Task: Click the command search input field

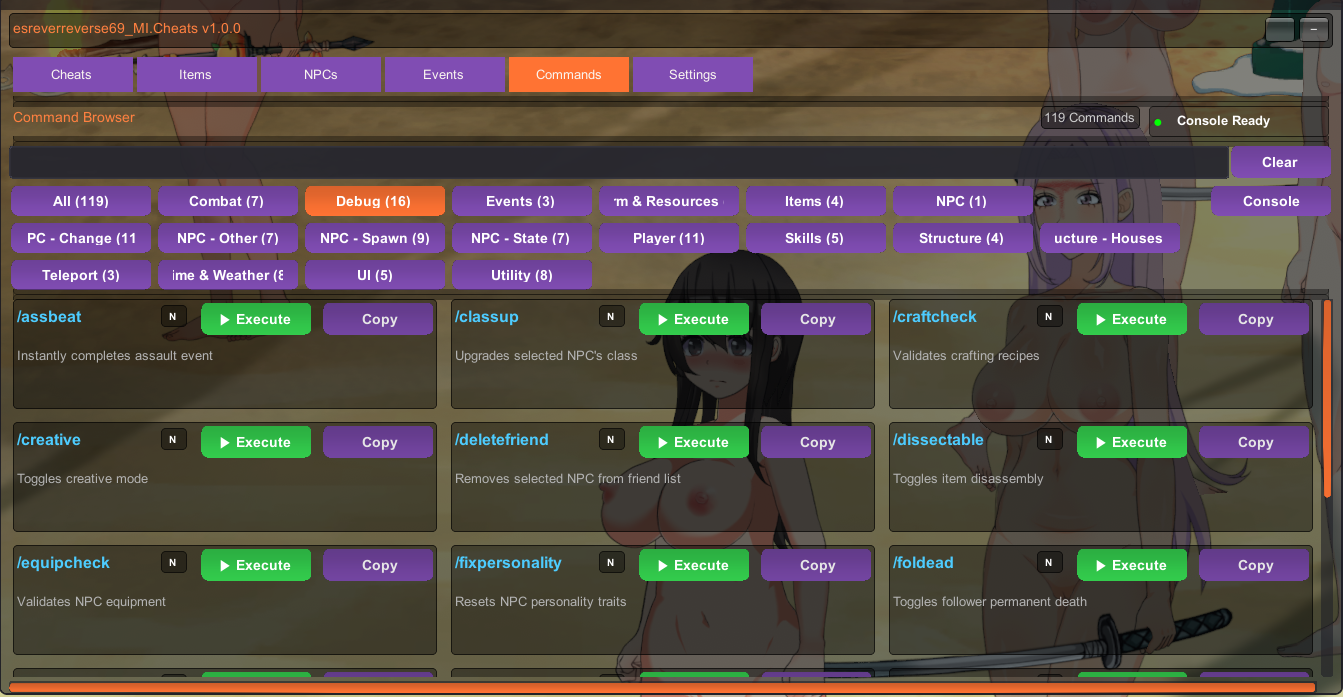Action: click(x=618, y=162)
